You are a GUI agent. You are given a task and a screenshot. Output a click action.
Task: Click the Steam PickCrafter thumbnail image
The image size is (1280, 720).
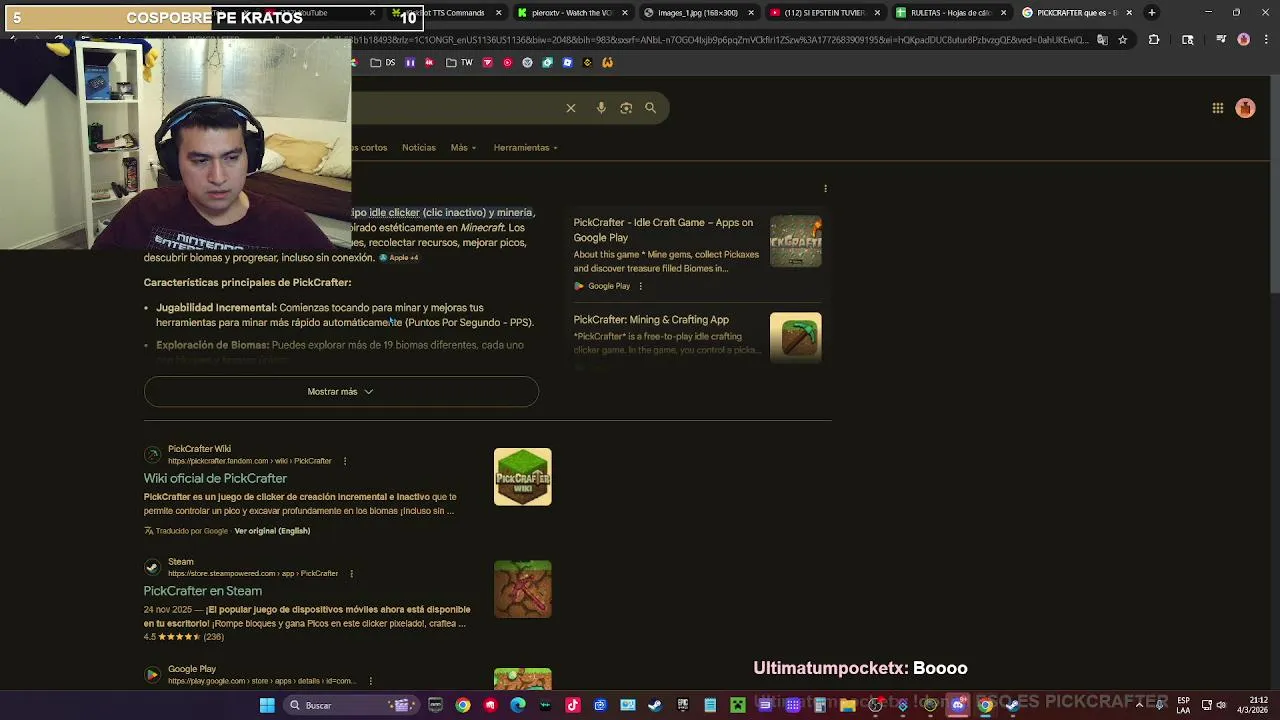[522, 589]
